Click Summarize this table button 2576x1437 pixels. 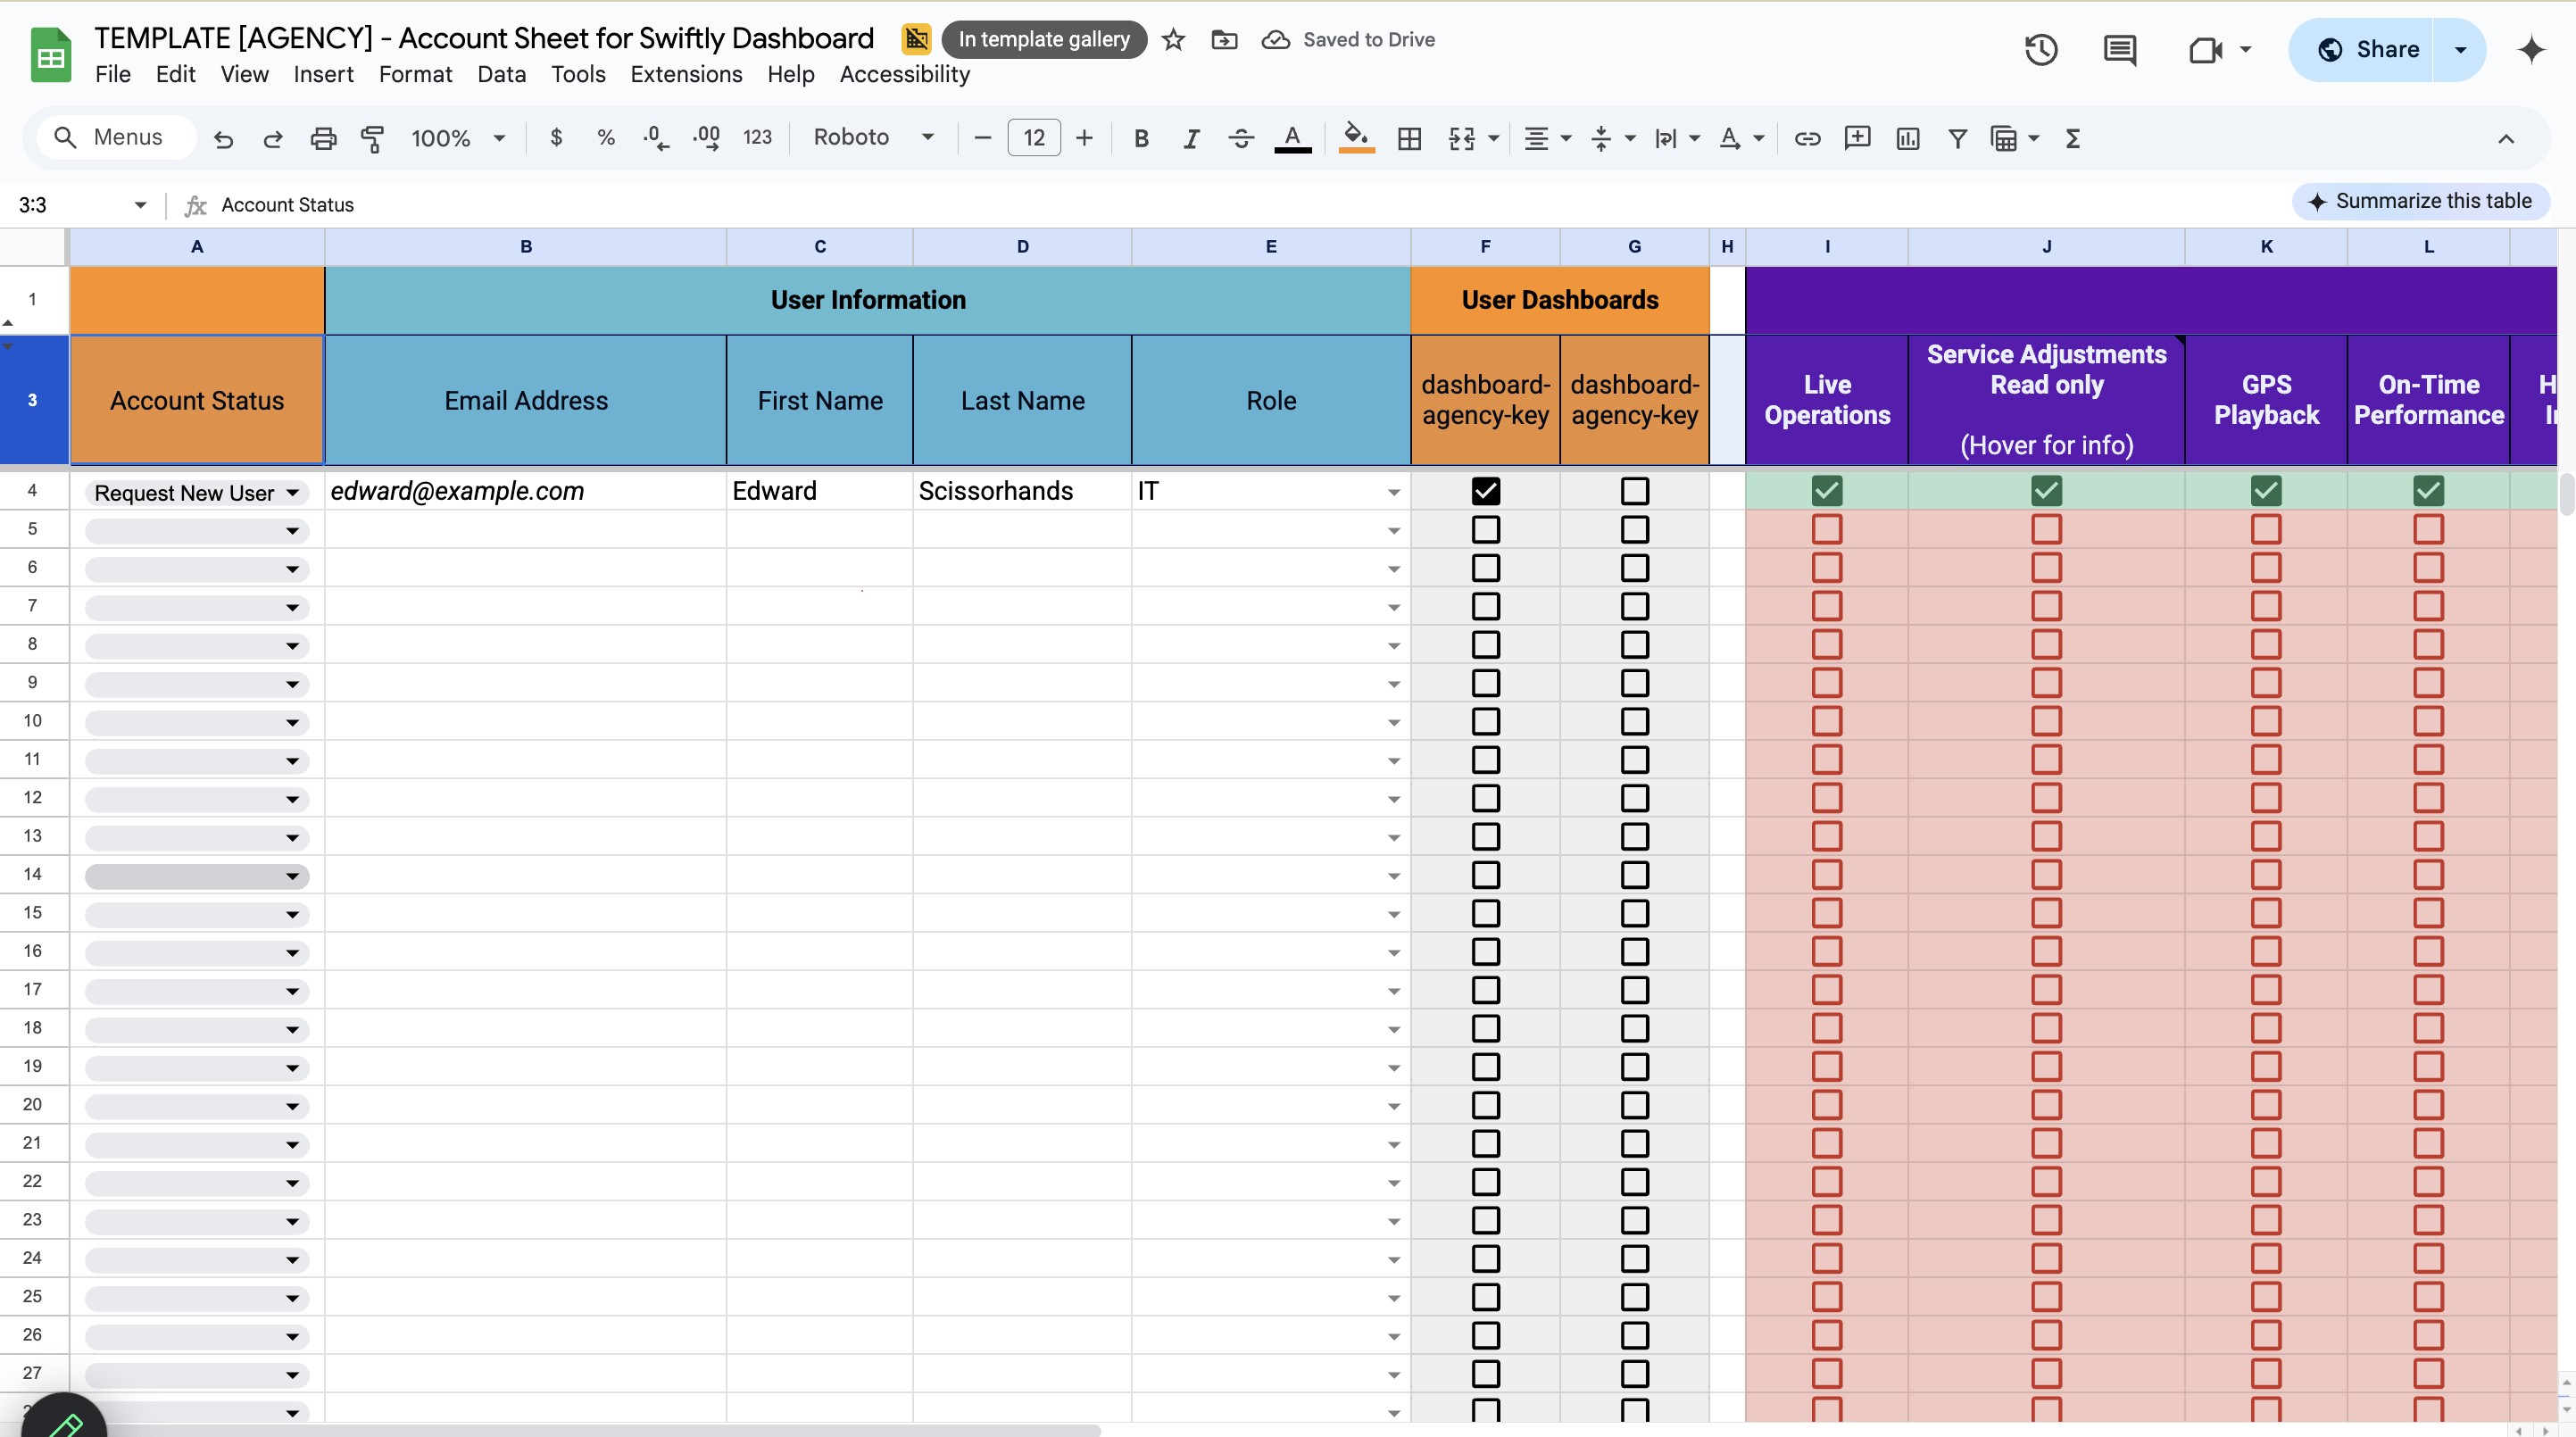click(2420, 201)
